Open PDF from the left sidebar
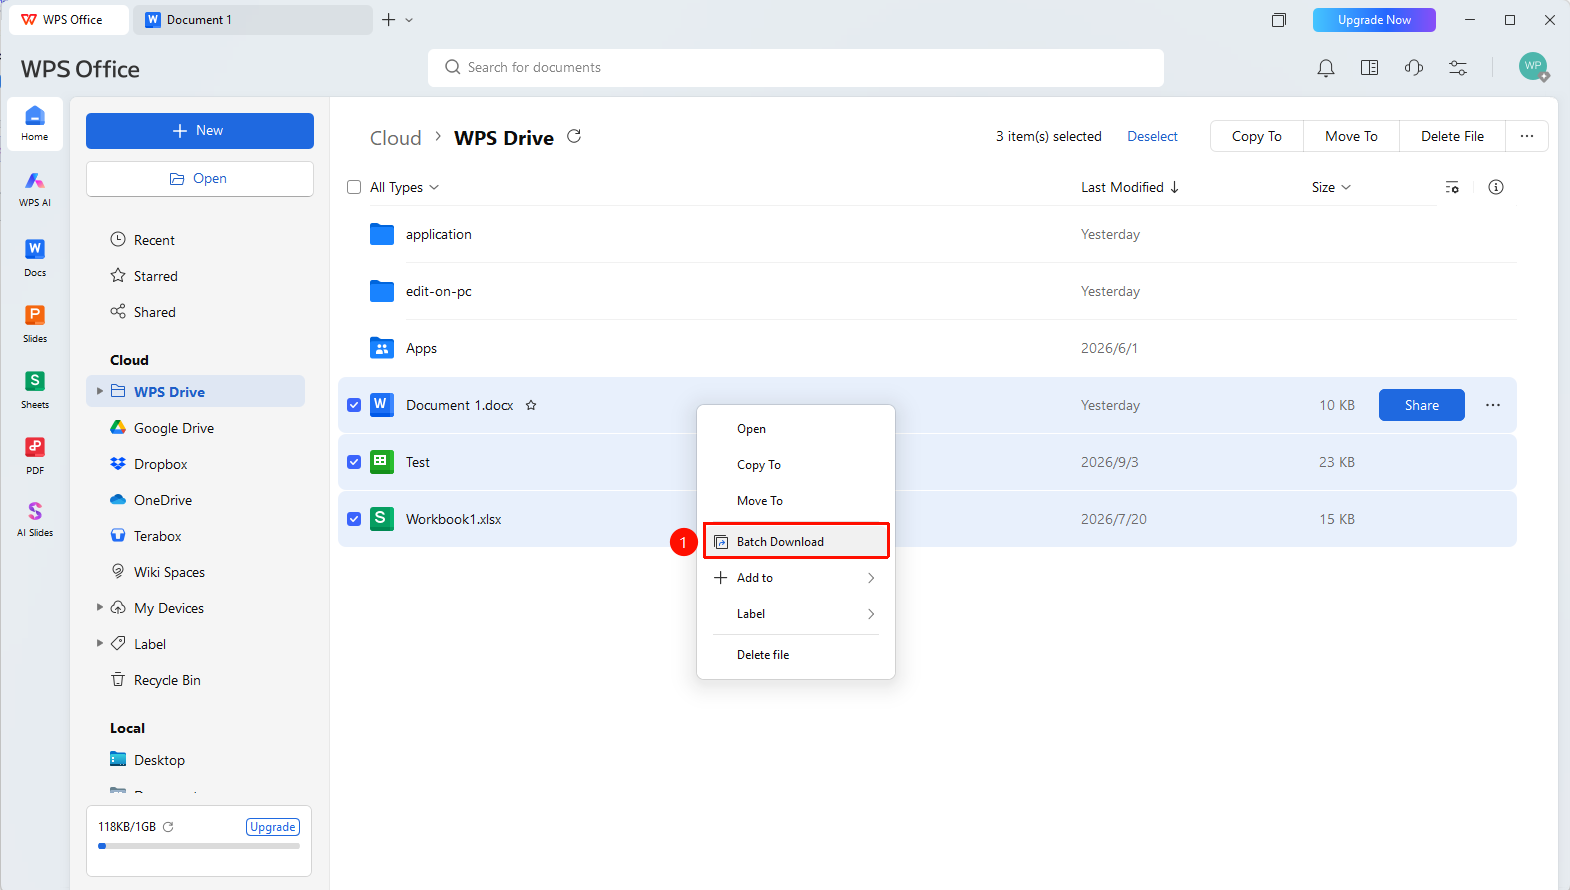This screenshot has width=1570, height=890. click(35, 455)
